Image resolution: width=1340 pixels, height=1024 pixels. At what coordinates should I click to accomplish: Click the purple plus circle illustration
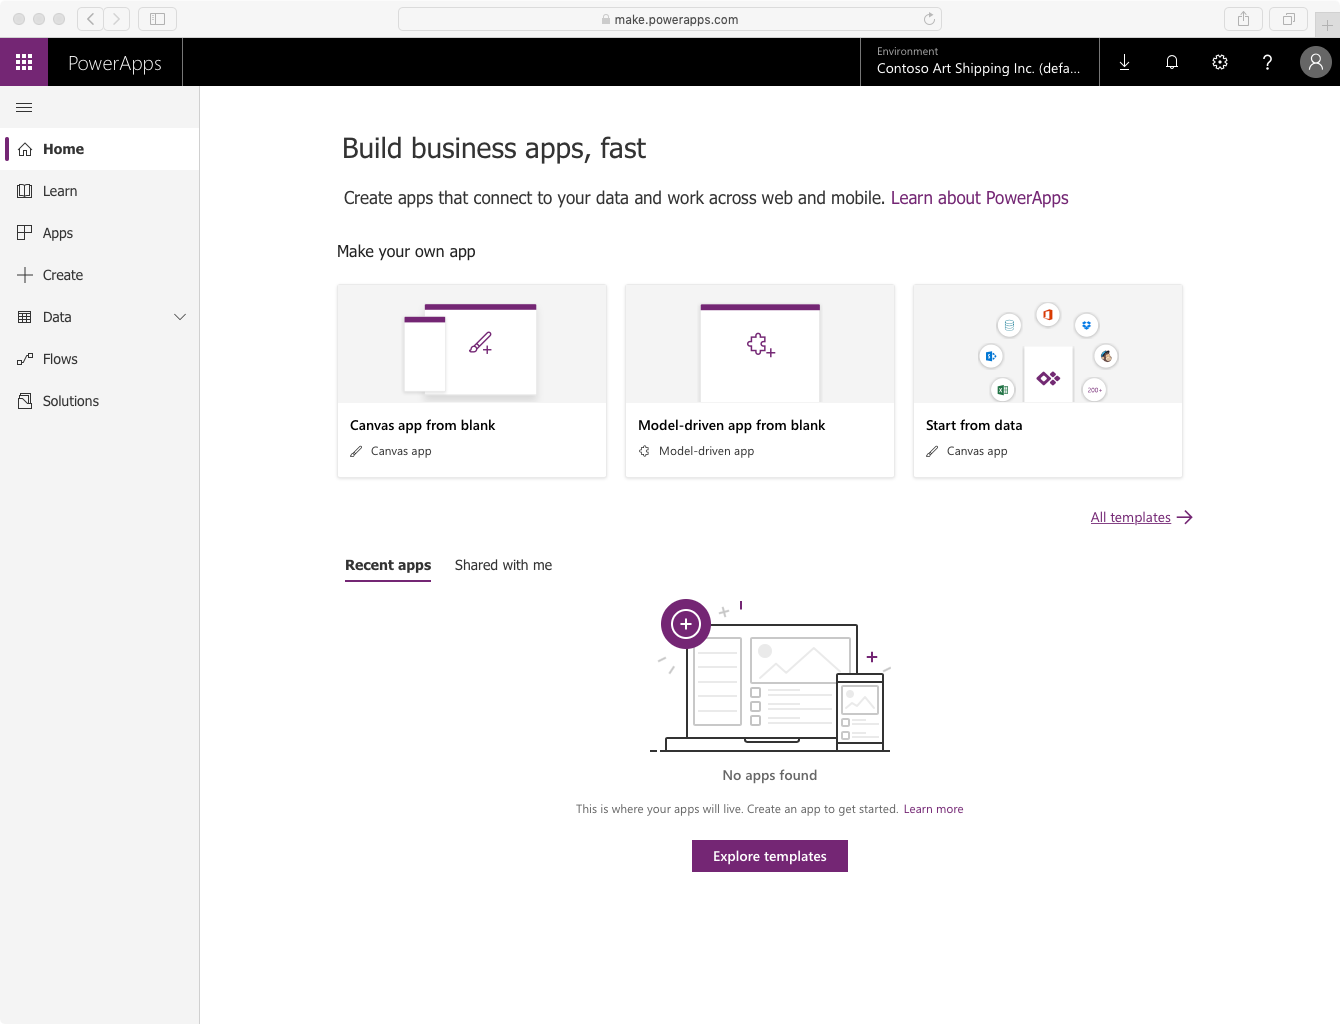pyautogui.click(x=686, y=624)
